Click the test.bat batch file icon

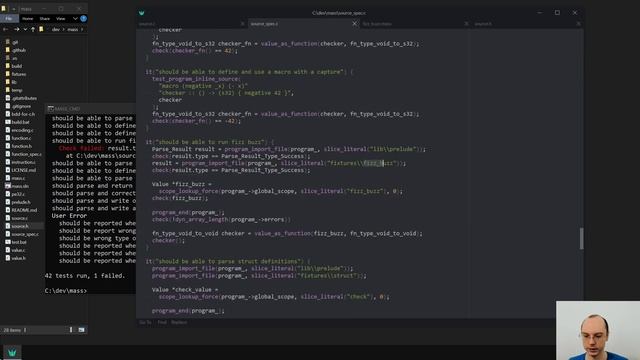(x=7, y=242)
